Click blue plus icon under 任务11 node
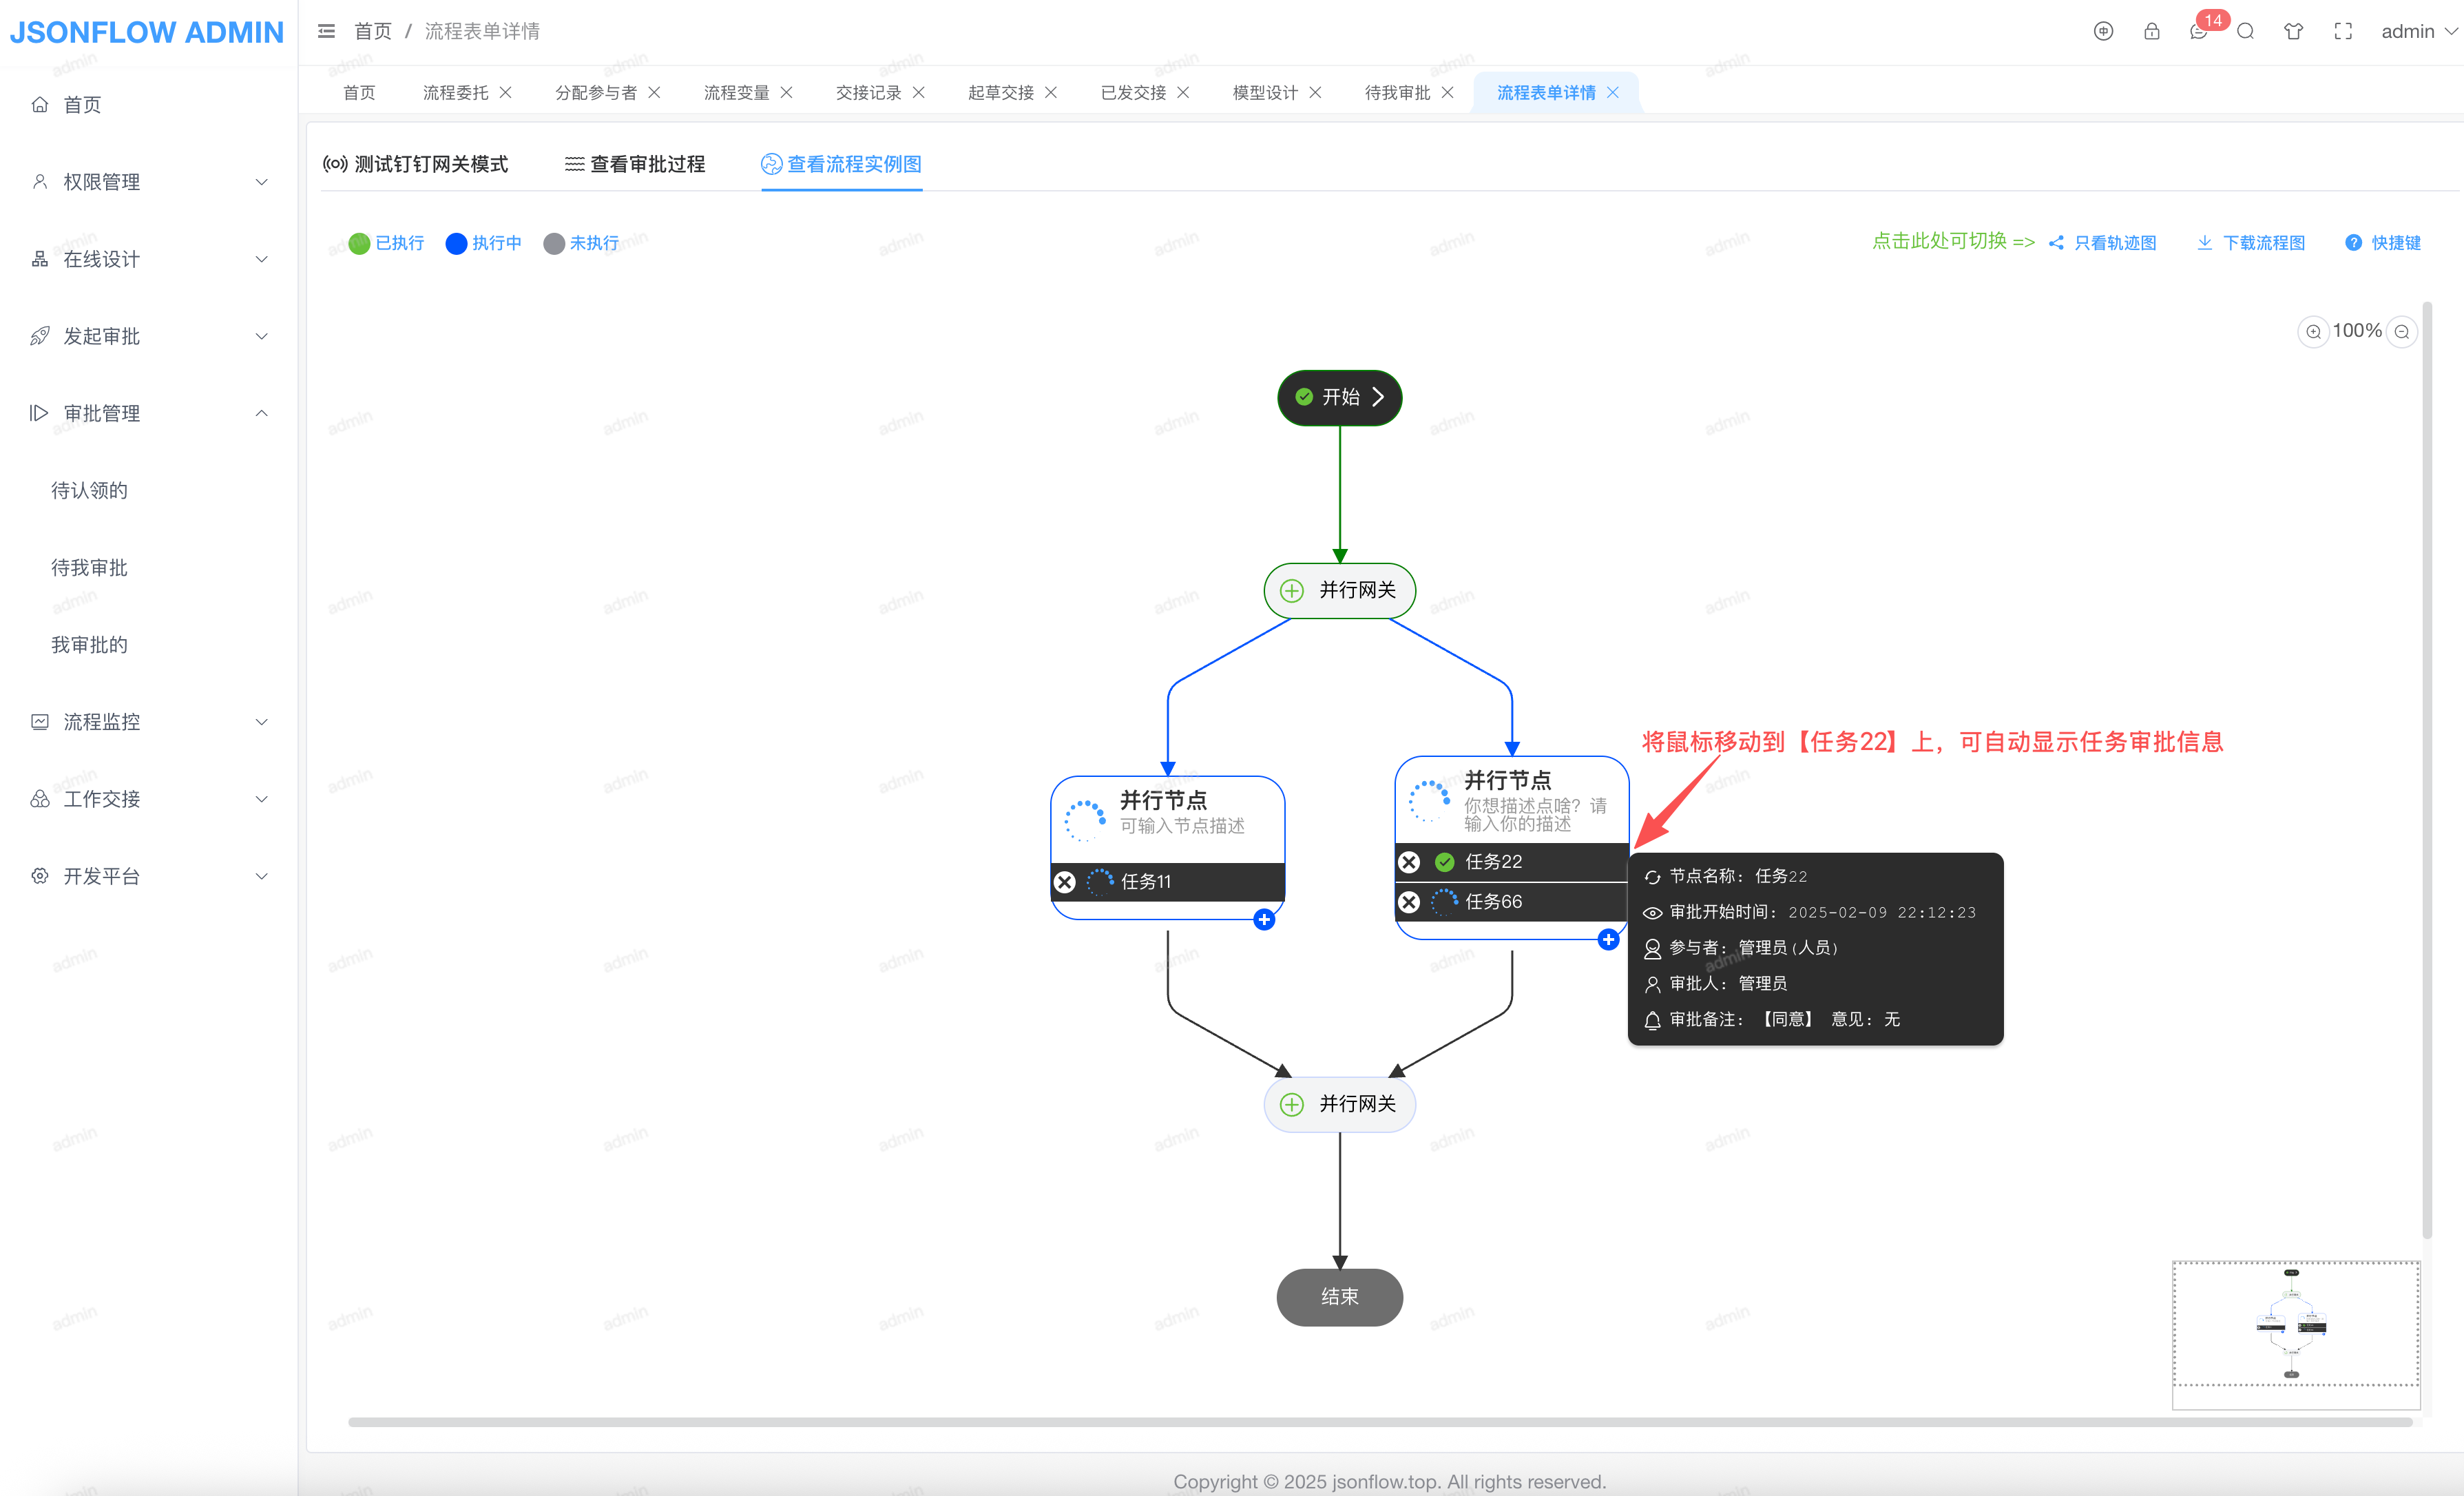The image size is (2464, 1496). pos(1264,919)
